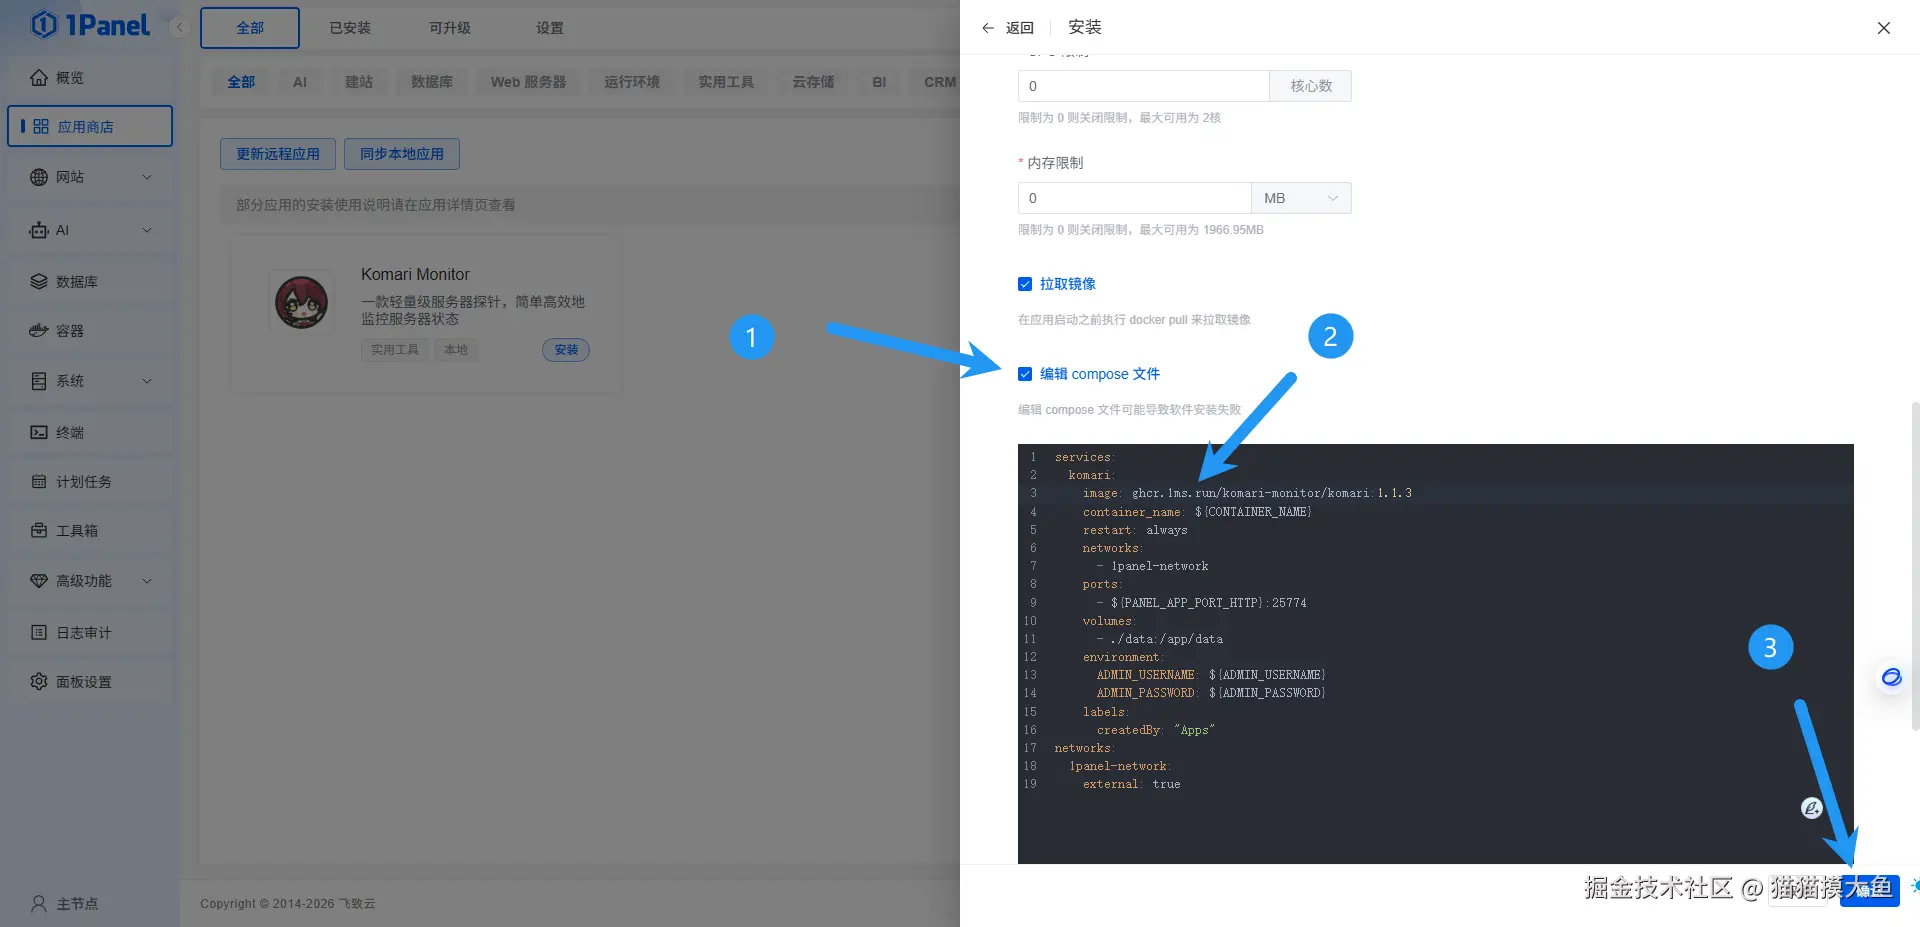Screen dimensions: 1920x927
Task: Switch to the 可升级 tab
Action: [450, 28]
